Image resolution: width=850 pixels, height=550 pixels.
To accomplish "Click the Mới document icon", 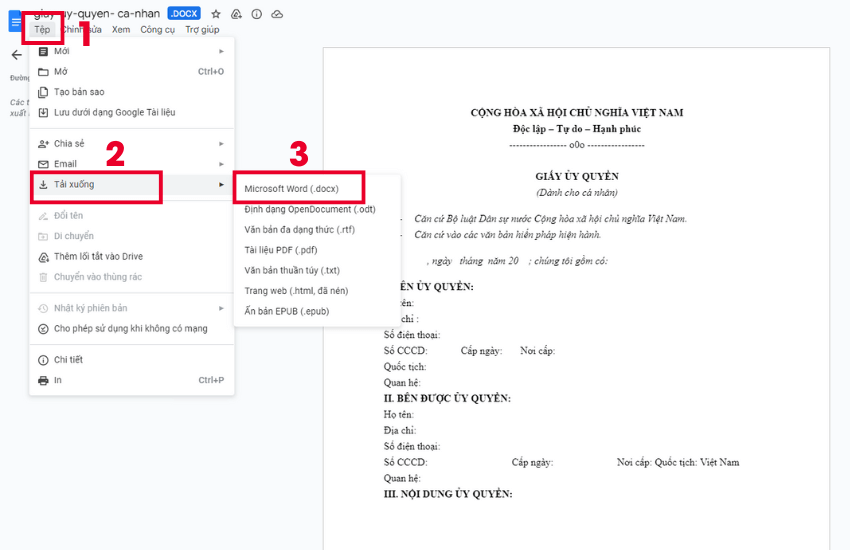I will 43,51.
